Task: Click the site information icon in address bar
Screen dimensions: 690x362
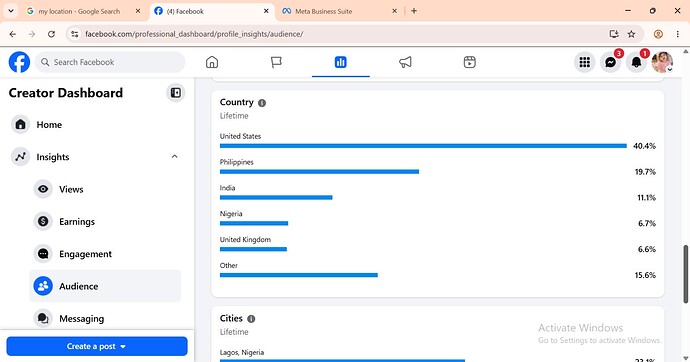Action: [74, 34]
